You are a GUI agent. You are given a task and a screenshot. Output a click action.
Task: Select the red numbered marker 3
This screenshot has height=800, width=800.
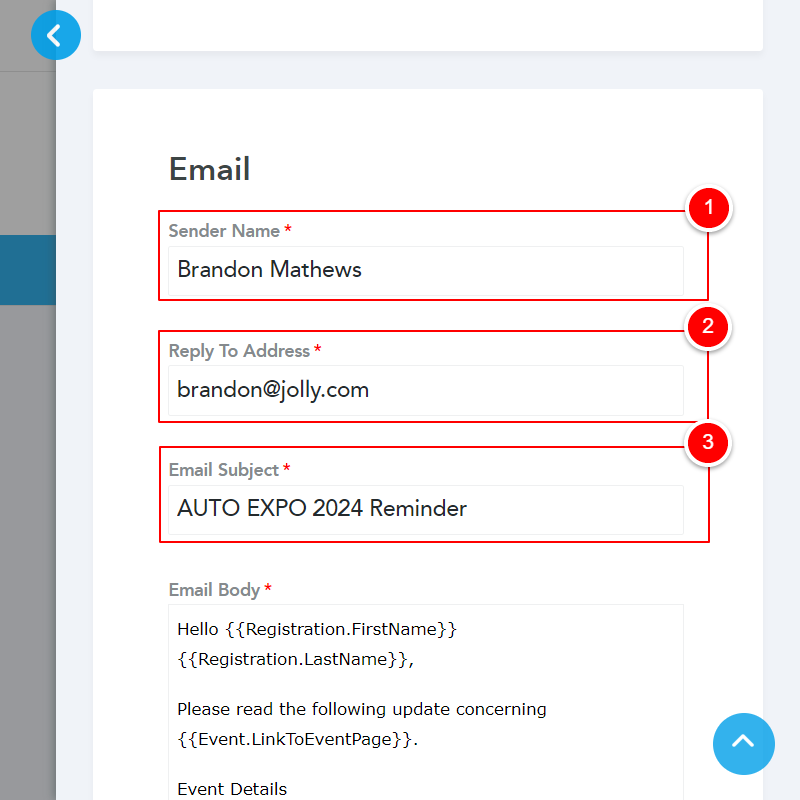click(x=708, y=443)
